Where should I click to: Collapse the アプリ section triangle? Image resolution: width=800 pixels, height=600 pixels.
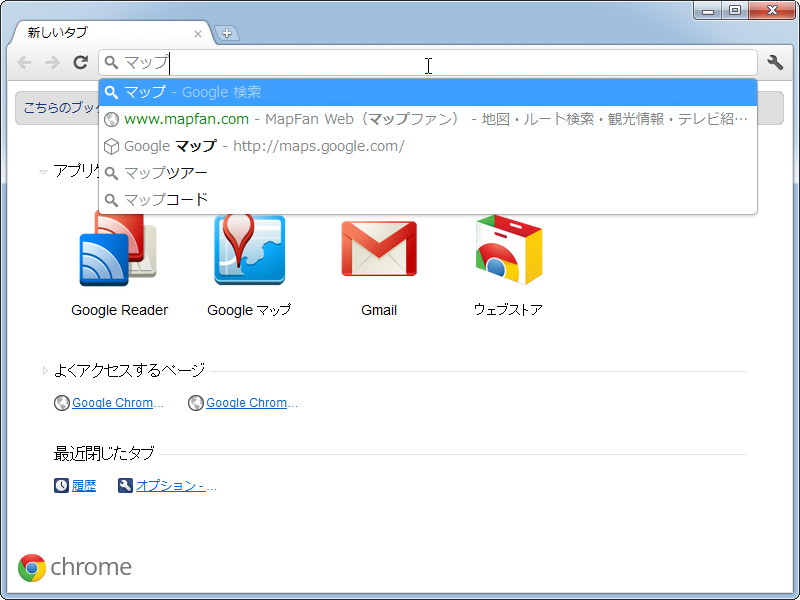(x=43, y=171)
